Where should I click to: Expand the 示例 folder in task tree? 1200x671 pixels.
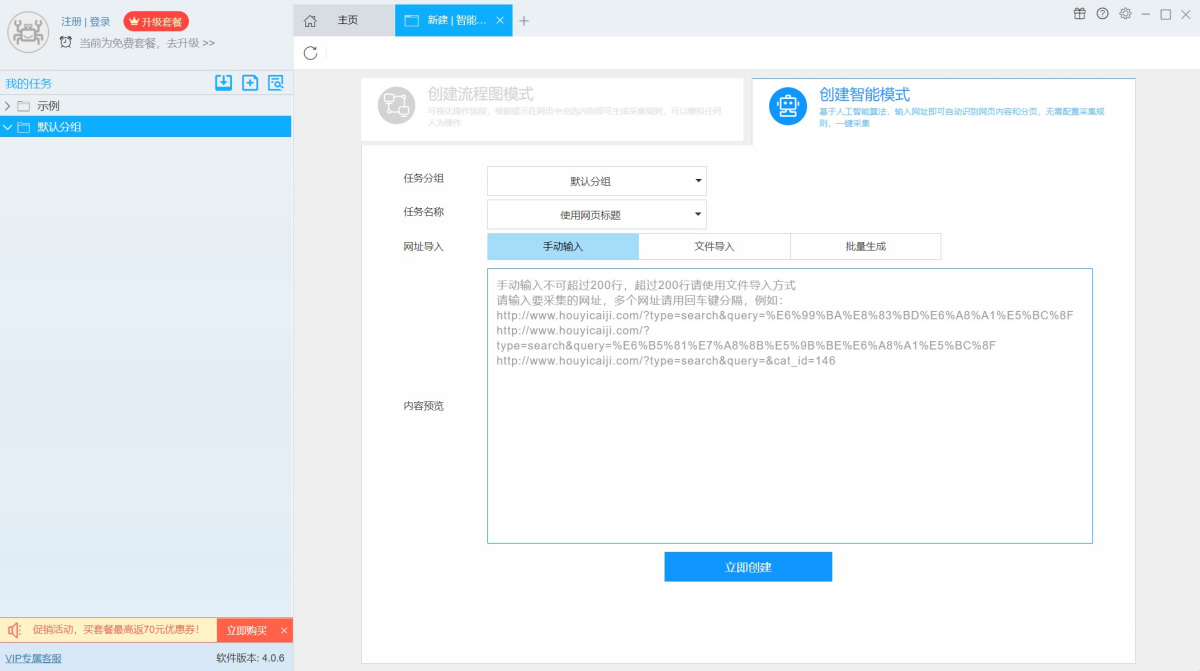[x=8, y=106]
